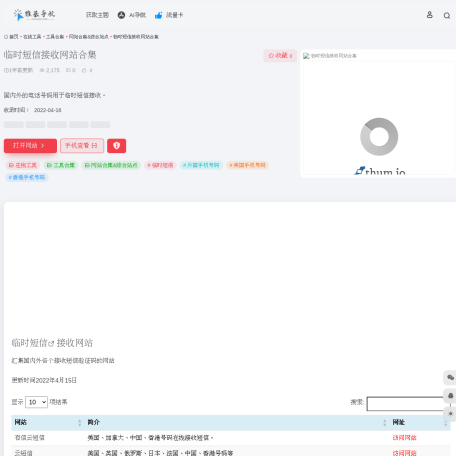456x456 pixels.
Task: Open the user account icon
Action: coord(430,15)
